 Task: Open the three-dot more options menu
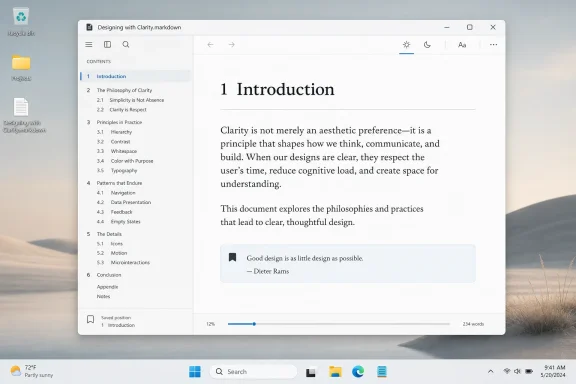tap(493, 45)
